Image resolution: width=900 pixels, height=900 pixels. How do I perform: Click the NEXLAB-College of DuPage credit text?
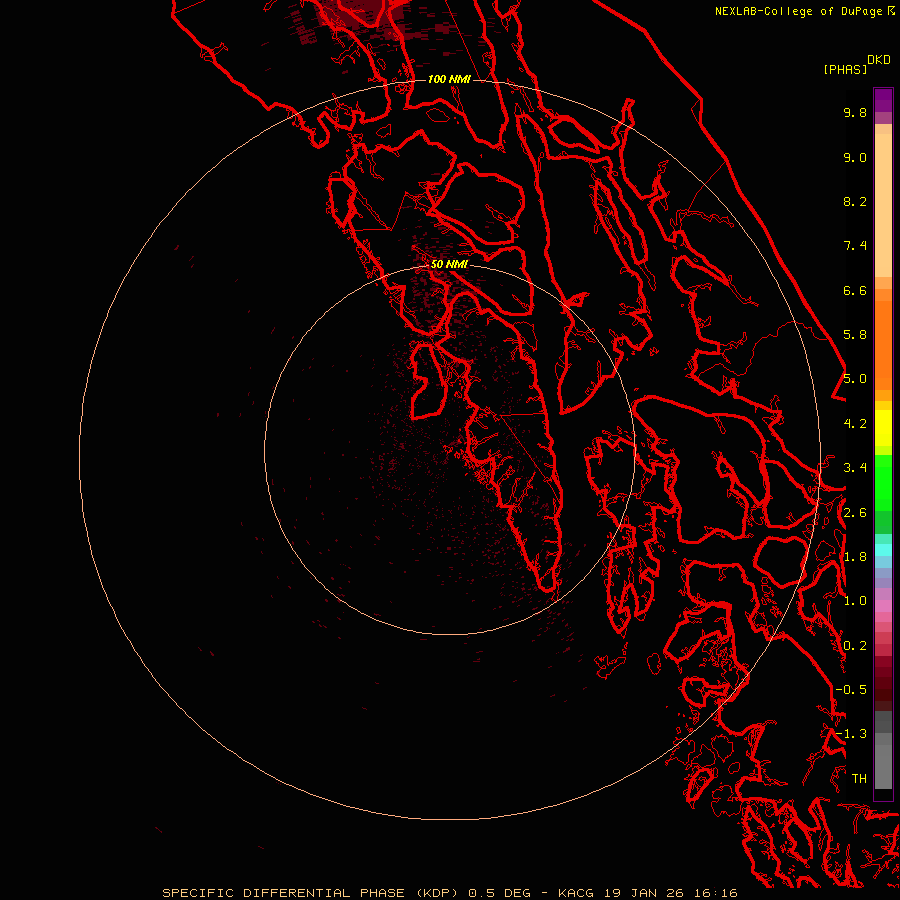[x=805, y=11]
